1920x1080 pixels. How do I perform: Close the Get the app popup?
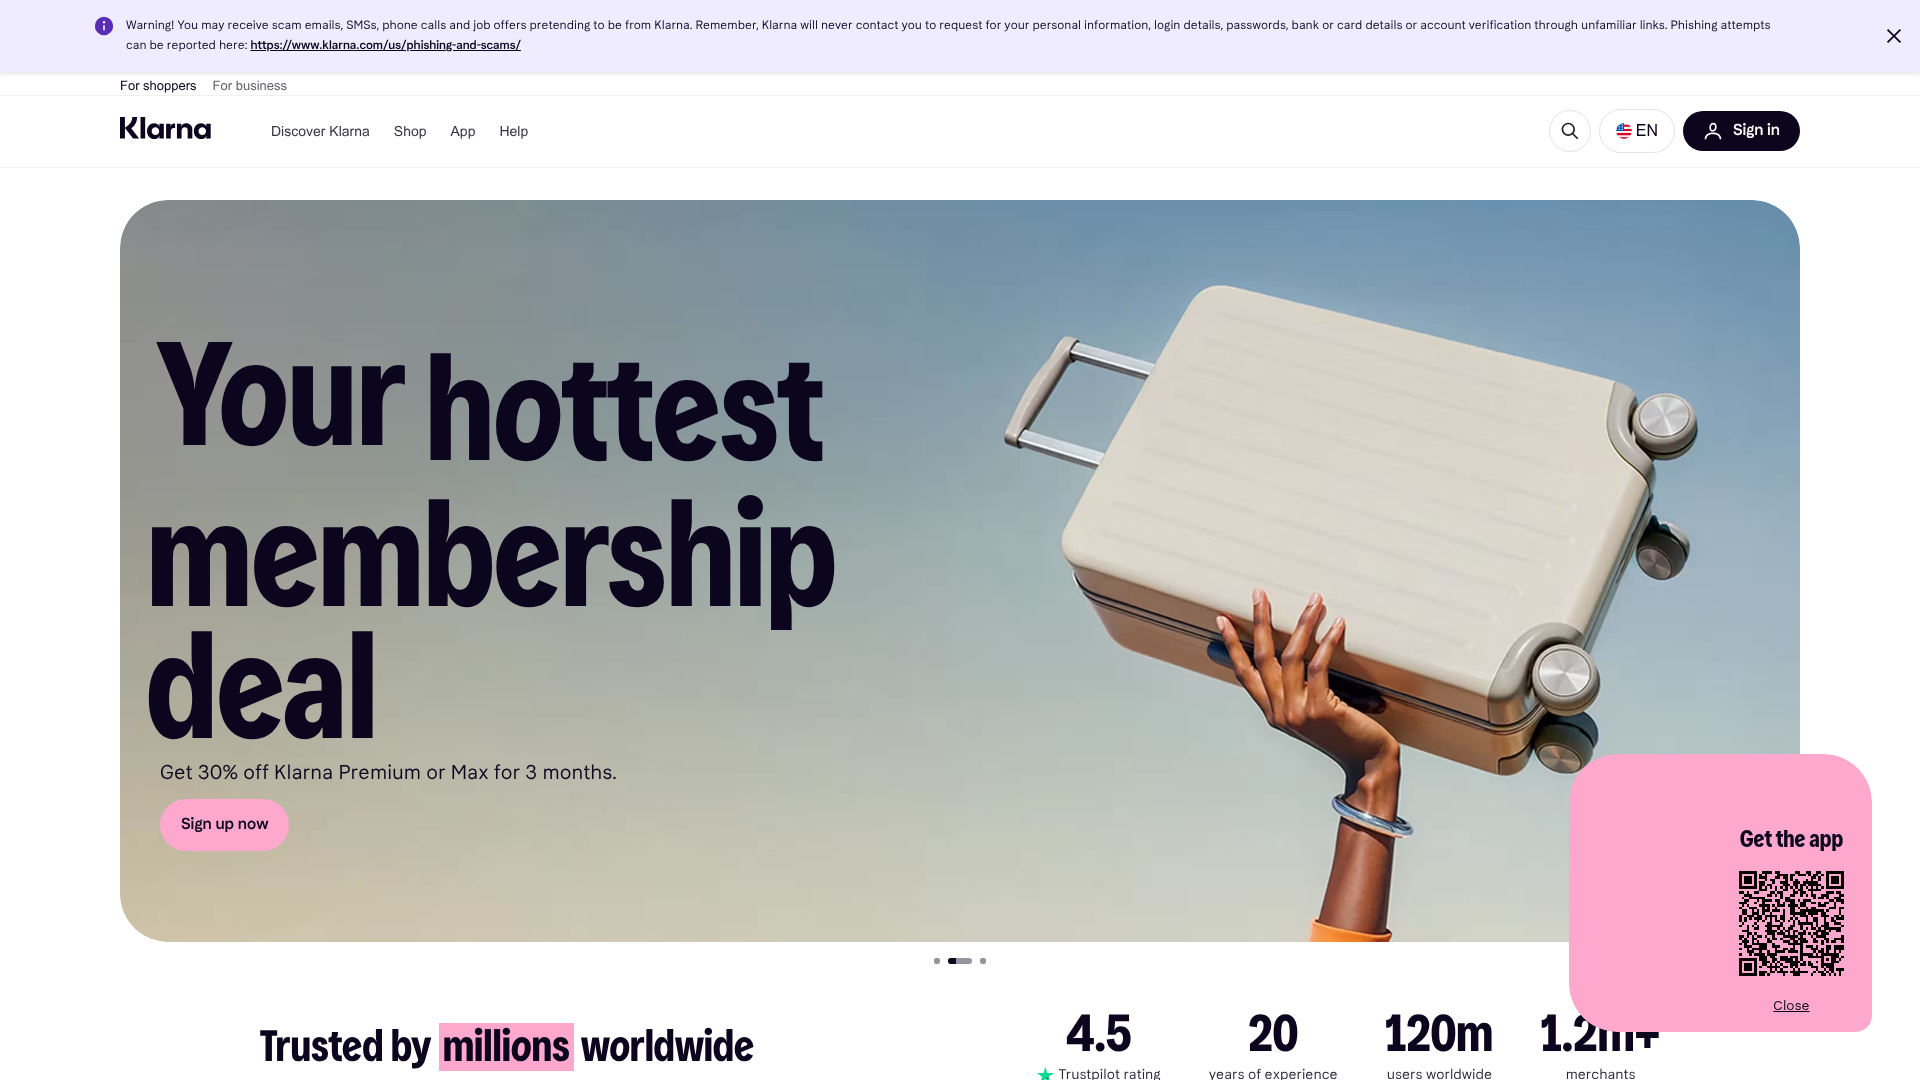(x=1791, y=1006)
